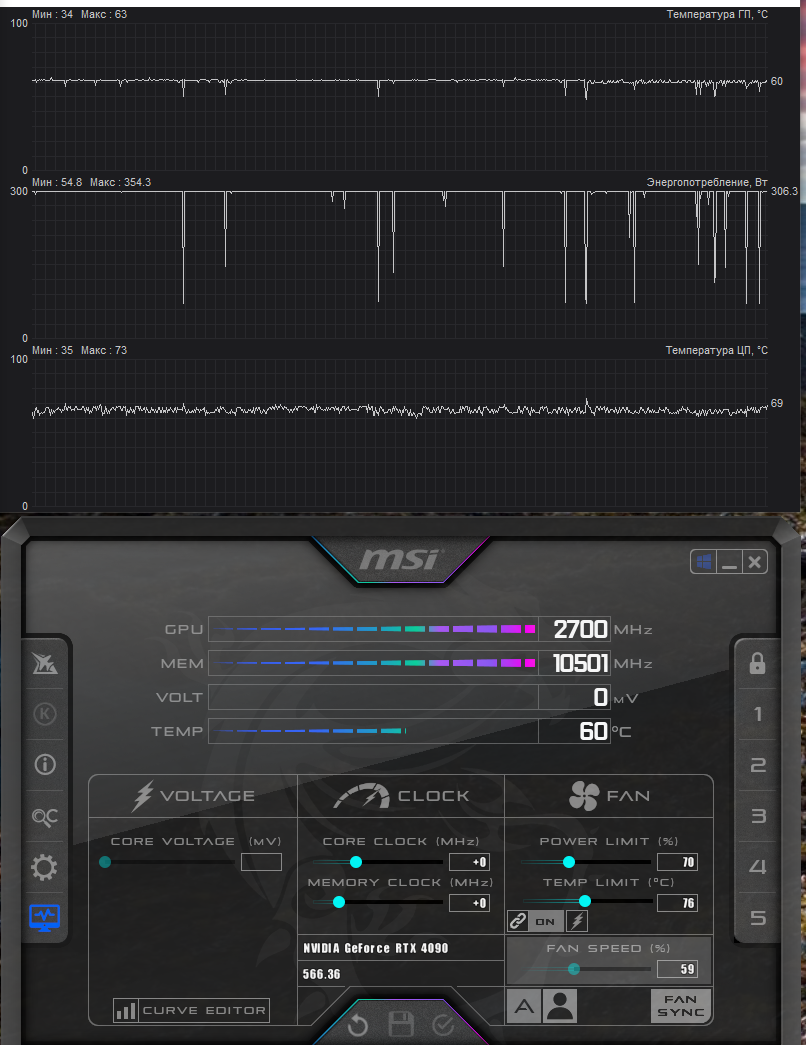806x1045 pixels.
Task: Open the information (i) panel
Action: 45,764
